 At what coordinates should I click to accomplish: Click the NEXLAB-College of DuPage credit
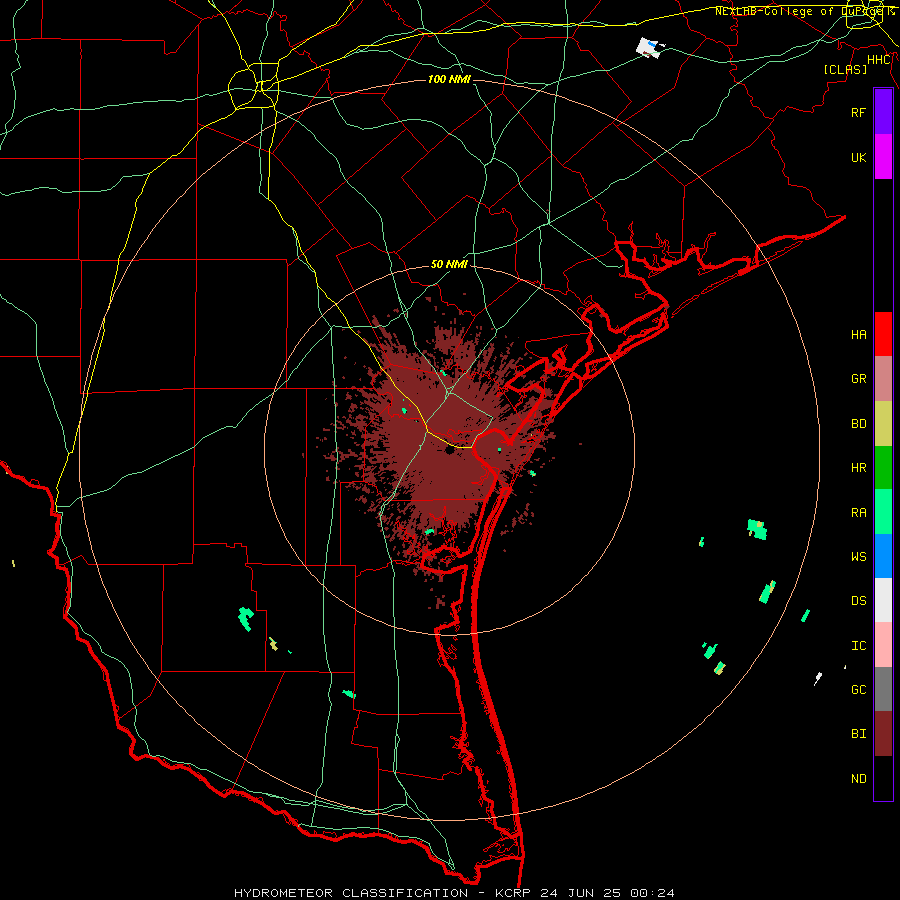tap(804, 11)
